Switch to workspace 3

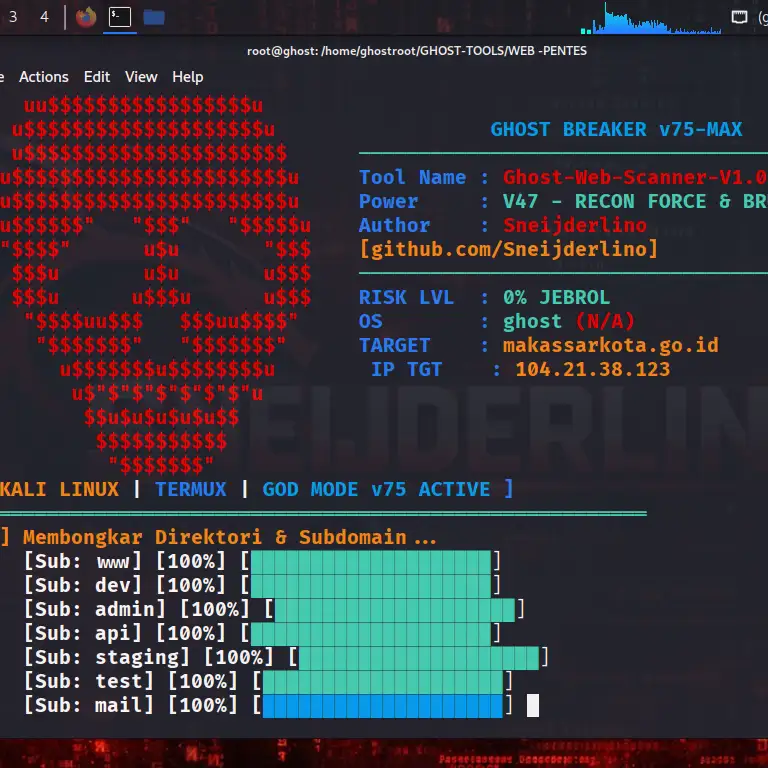click(13, 17)
